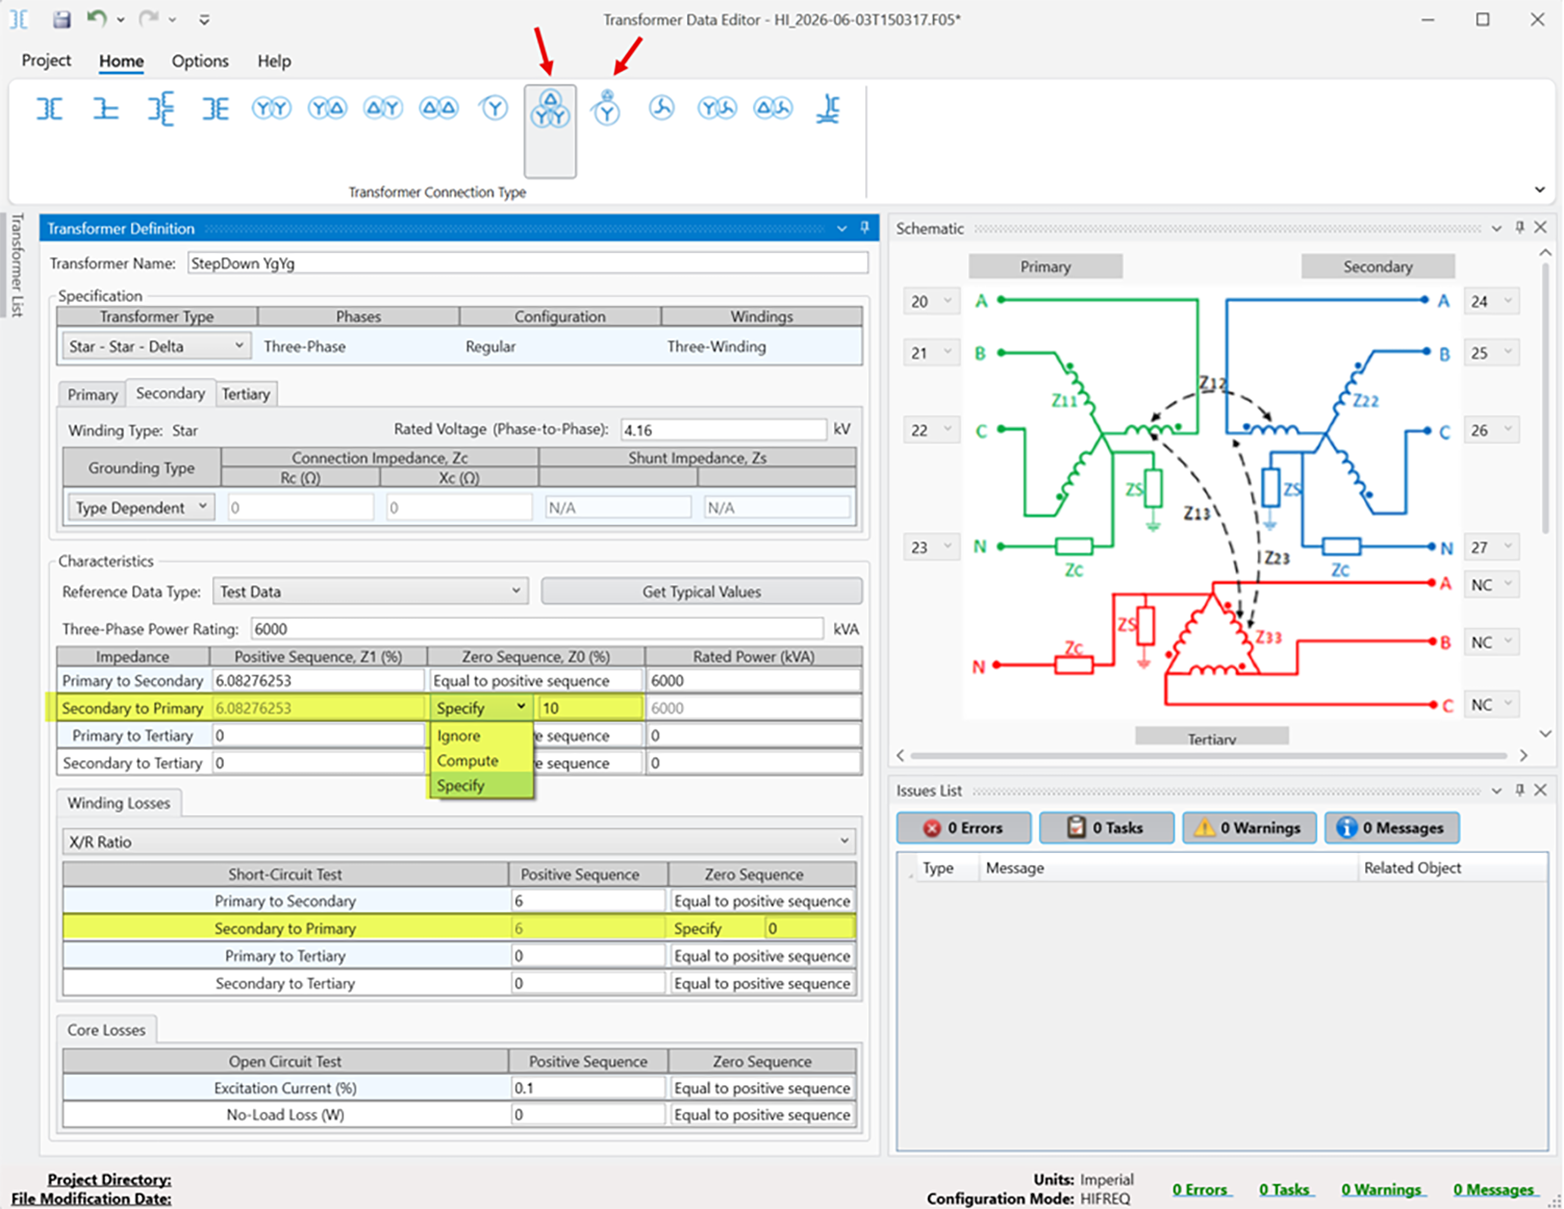This screenshot has width=1564, height=1209.
Task: Click the Save icon in the title bar
Action: 62,19
